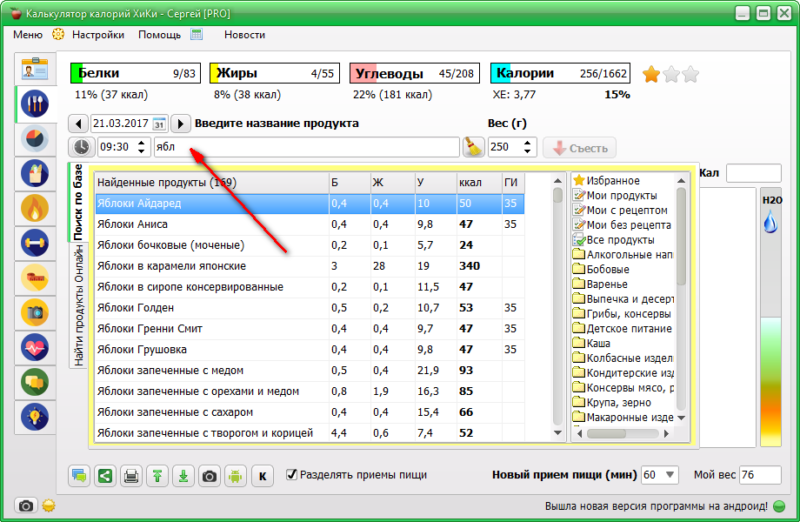Open the heart rate health sidebar icon

click(34, 346)
